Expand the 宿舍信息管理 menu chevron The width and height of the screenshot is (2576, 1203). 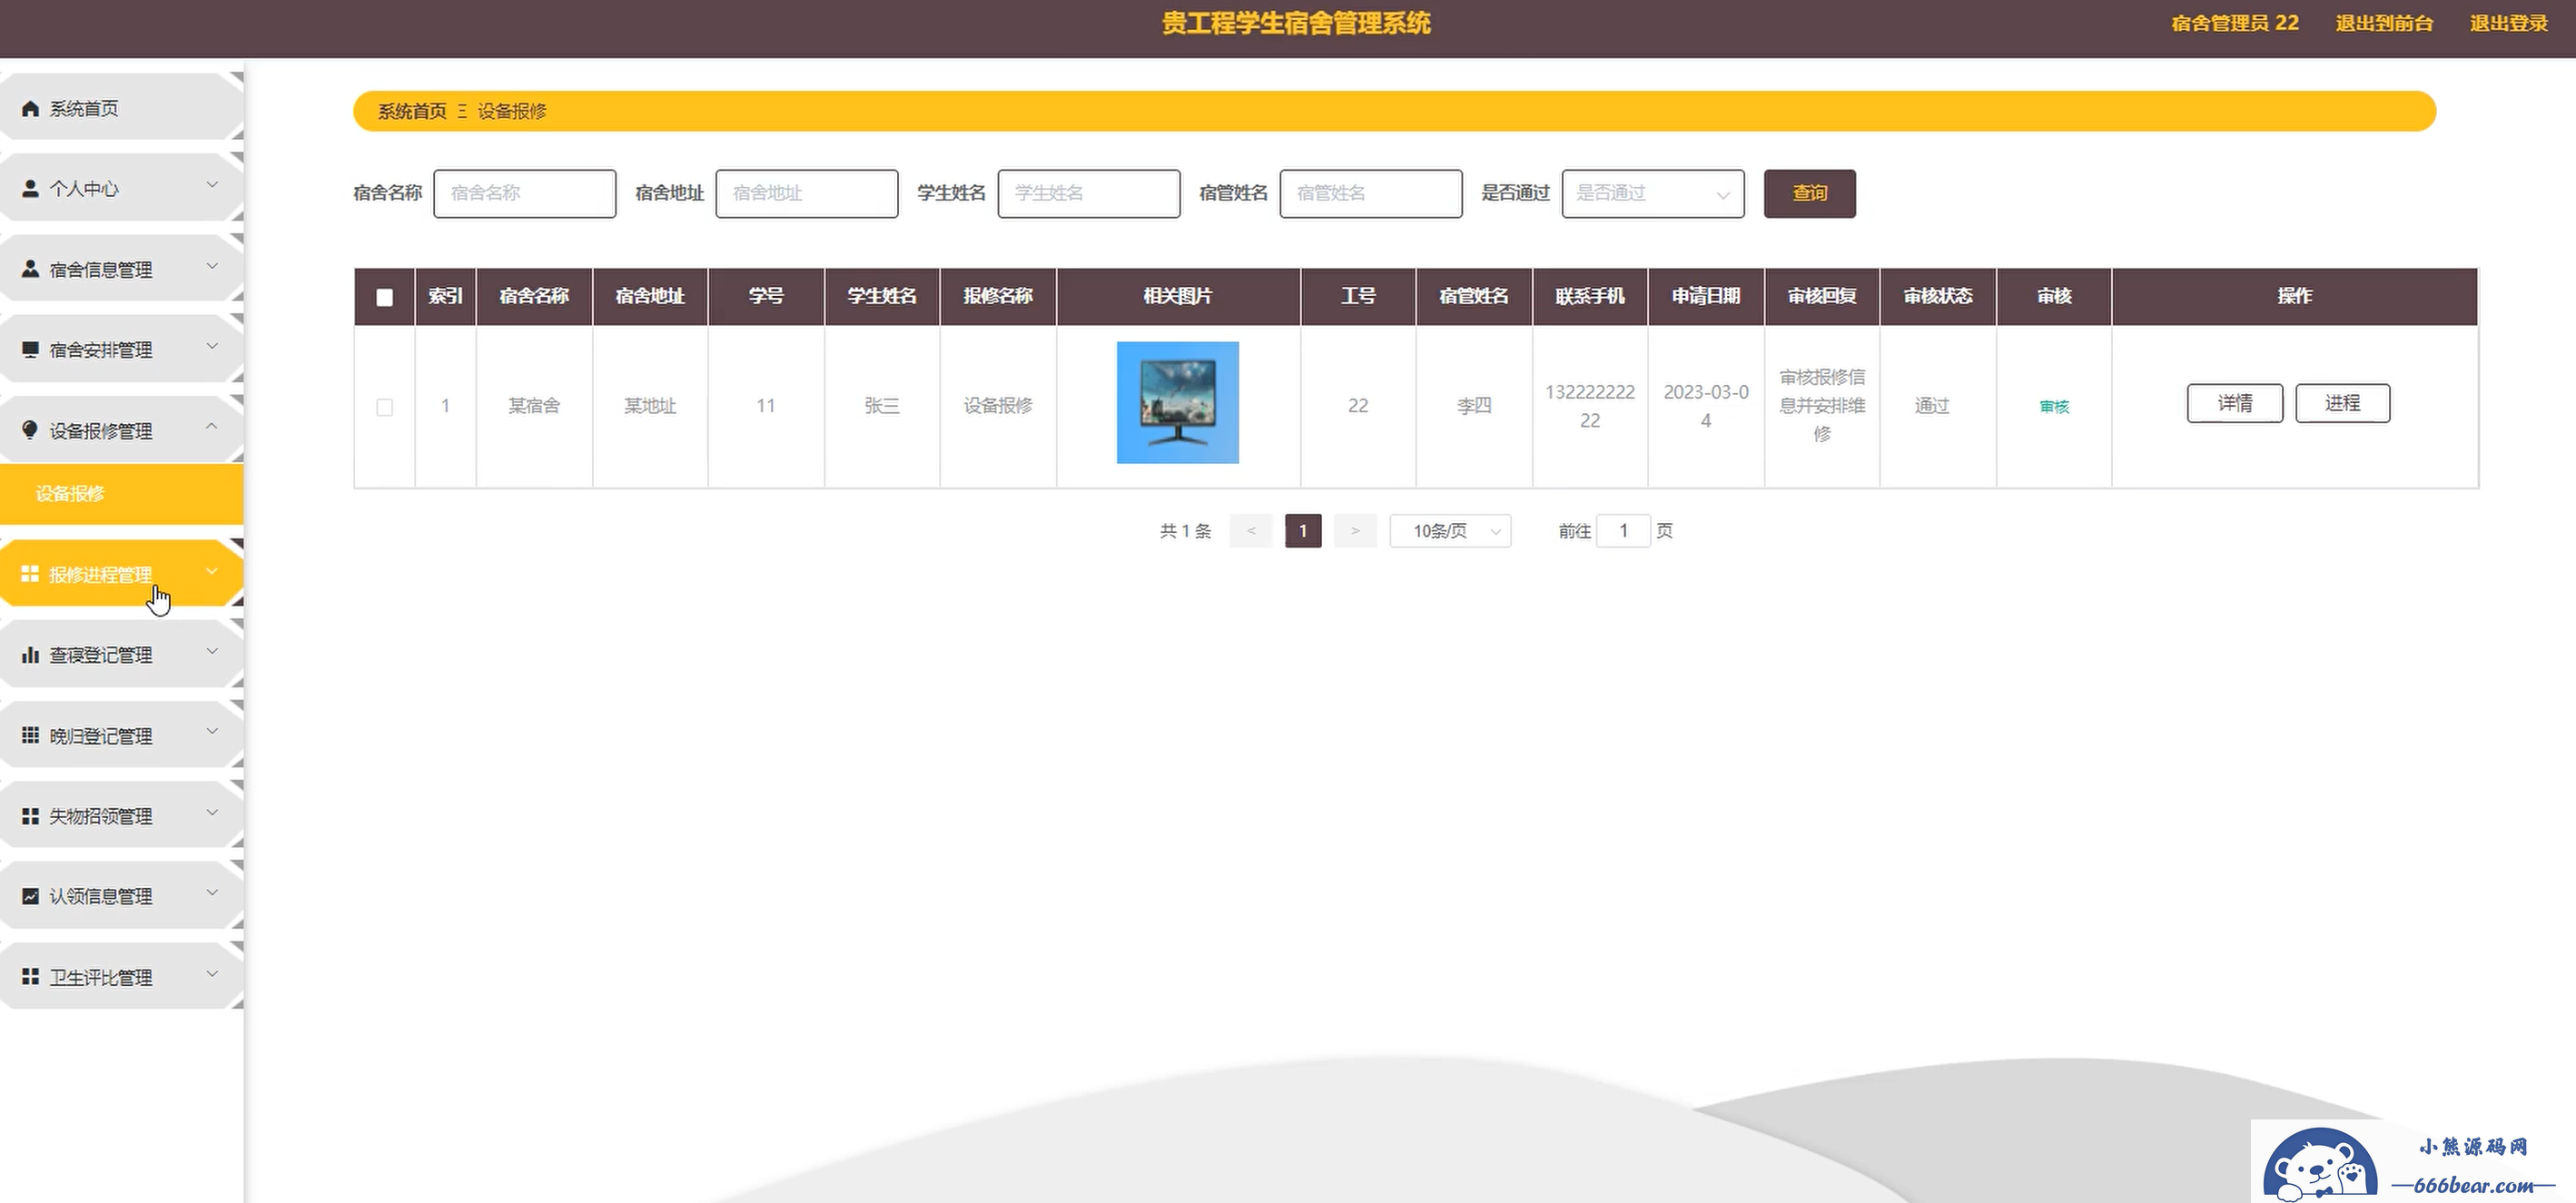(x=212, y=266)
